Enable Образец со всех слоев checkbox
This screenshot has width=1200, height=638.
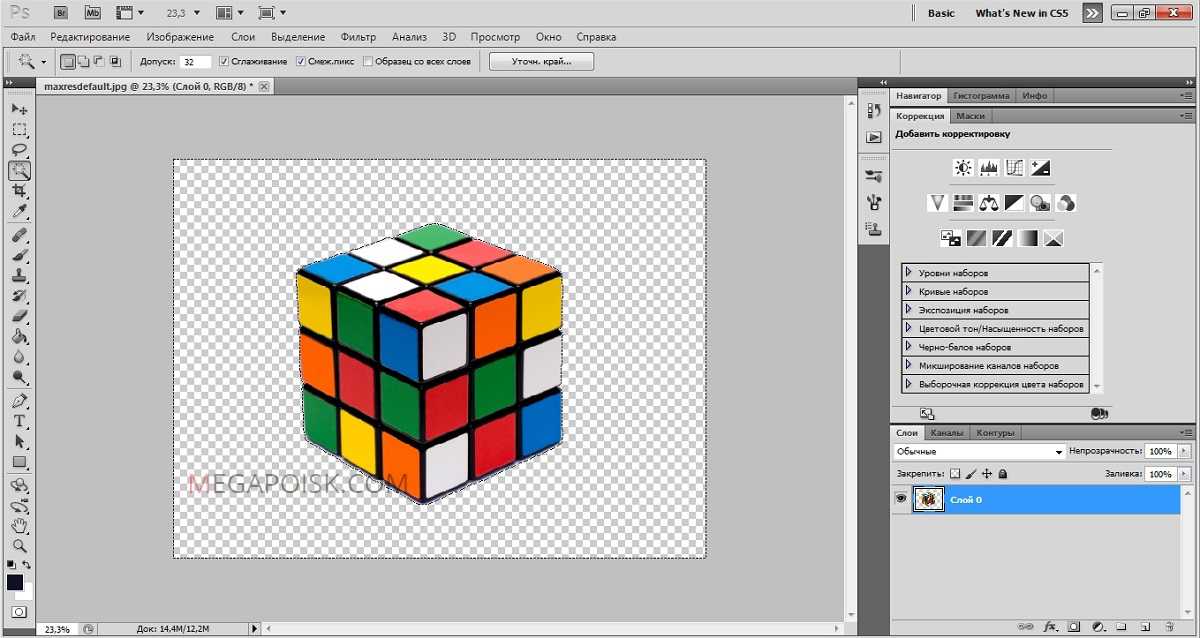tap(368, 62)
